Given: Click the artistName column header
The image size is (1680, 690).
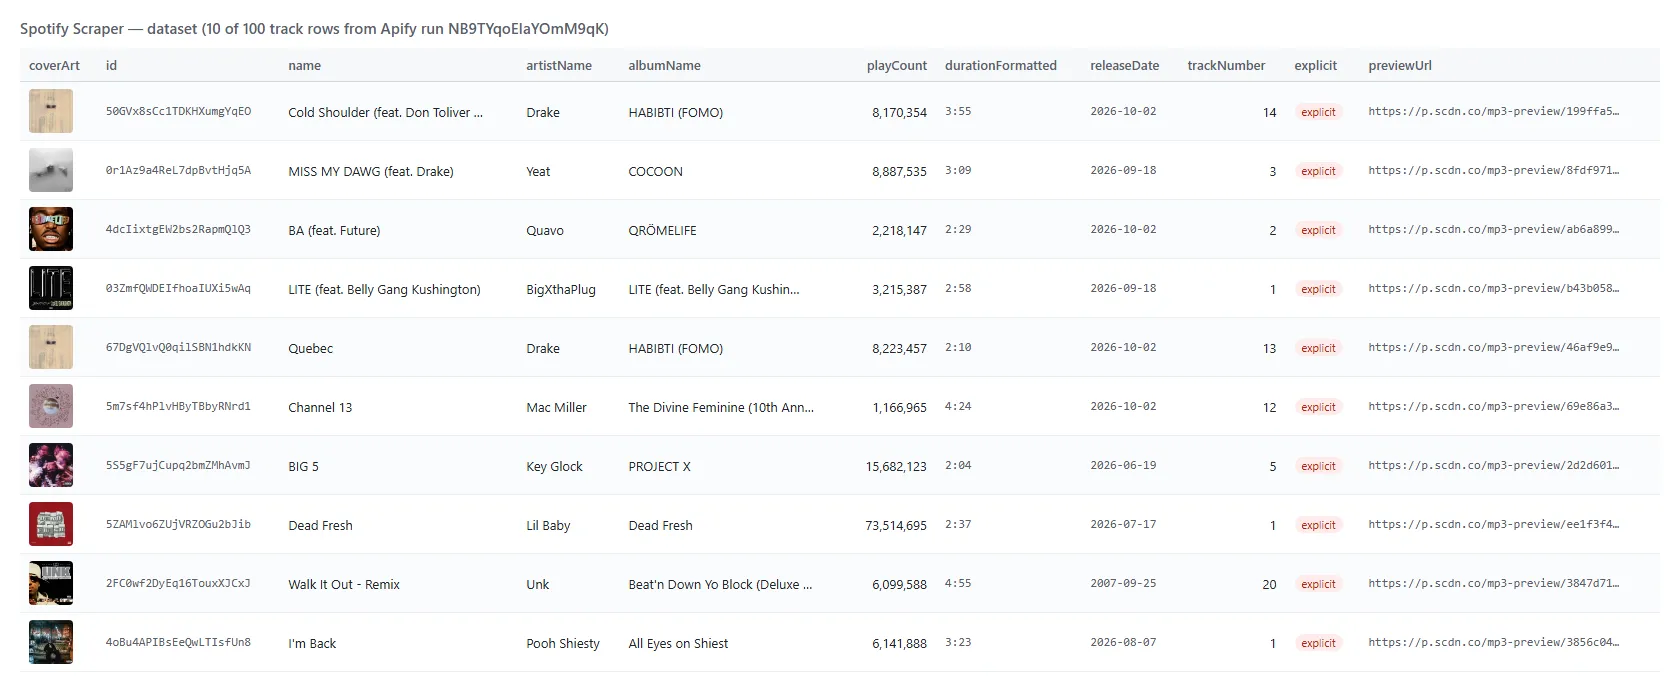Looking at the screenshot, I should [559, 65].
